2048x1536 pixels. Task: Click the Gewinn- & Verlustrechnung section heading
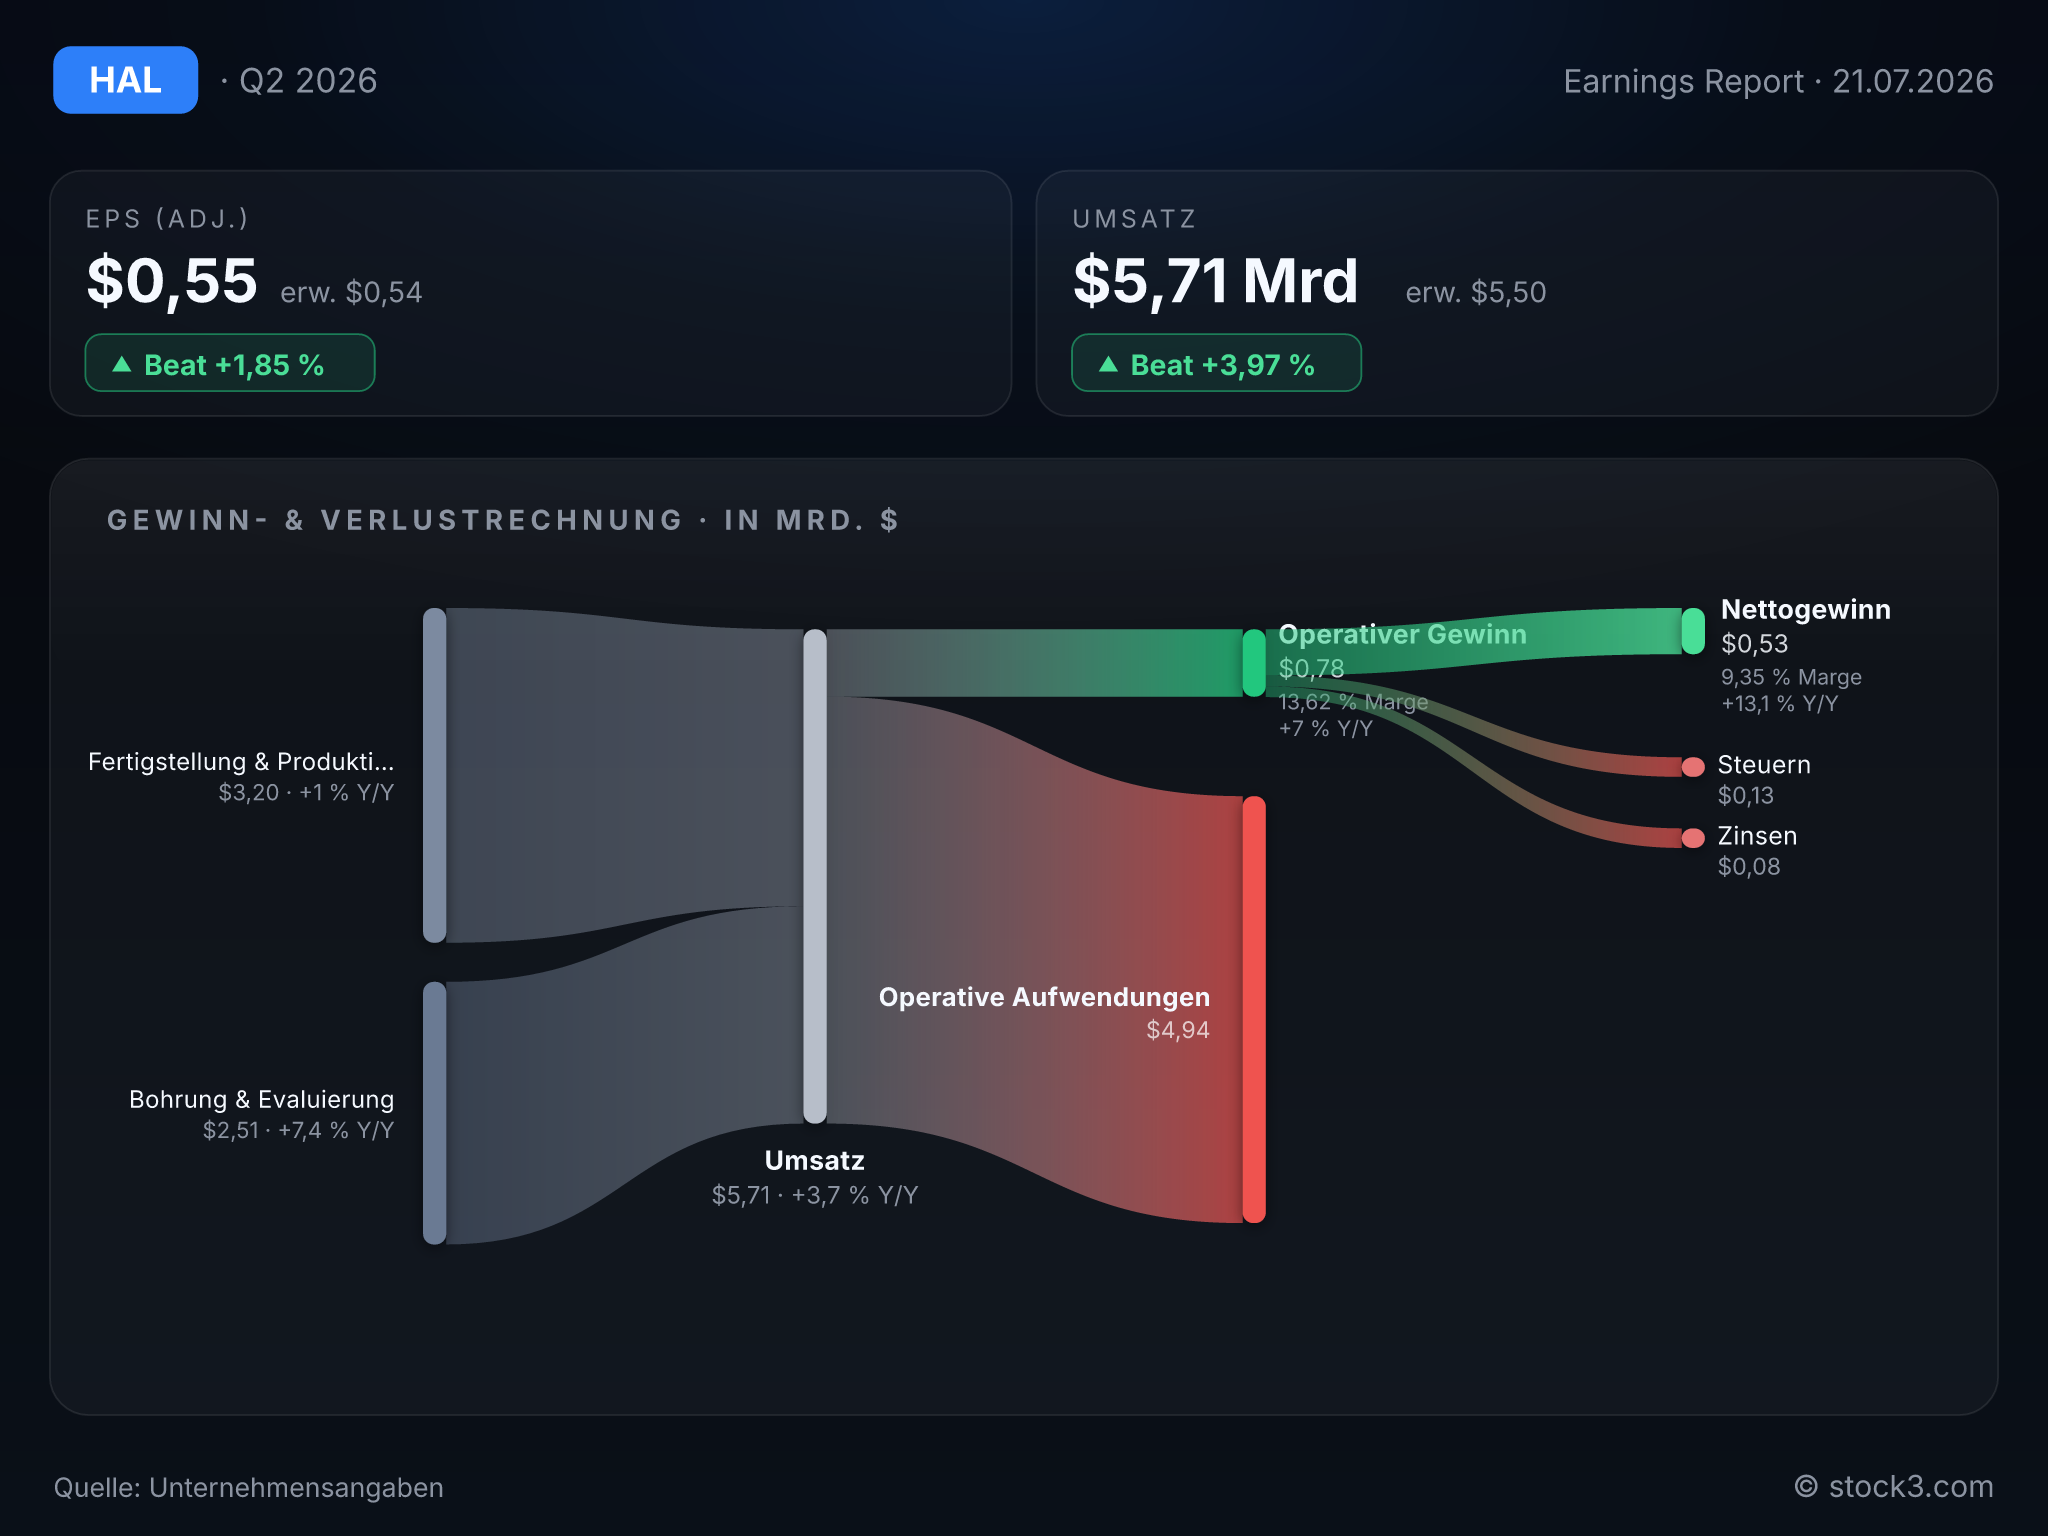[x=503, y=520]
